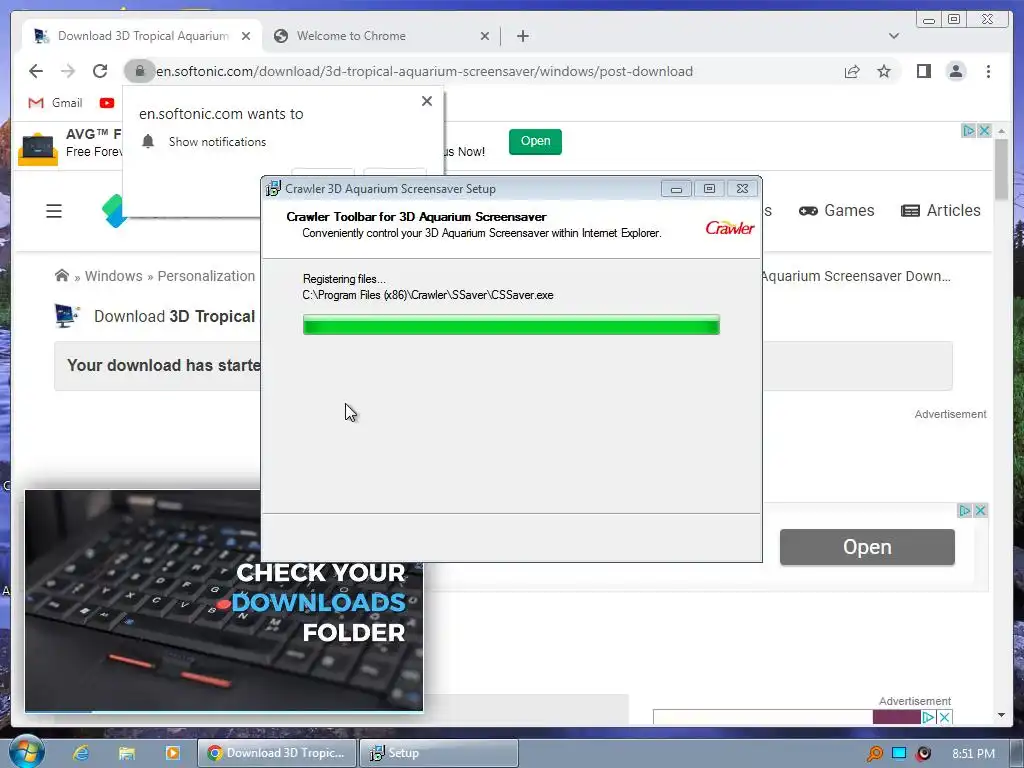Switch to Download 3D Tropical Aquarium tab

(x=142, y=36)
